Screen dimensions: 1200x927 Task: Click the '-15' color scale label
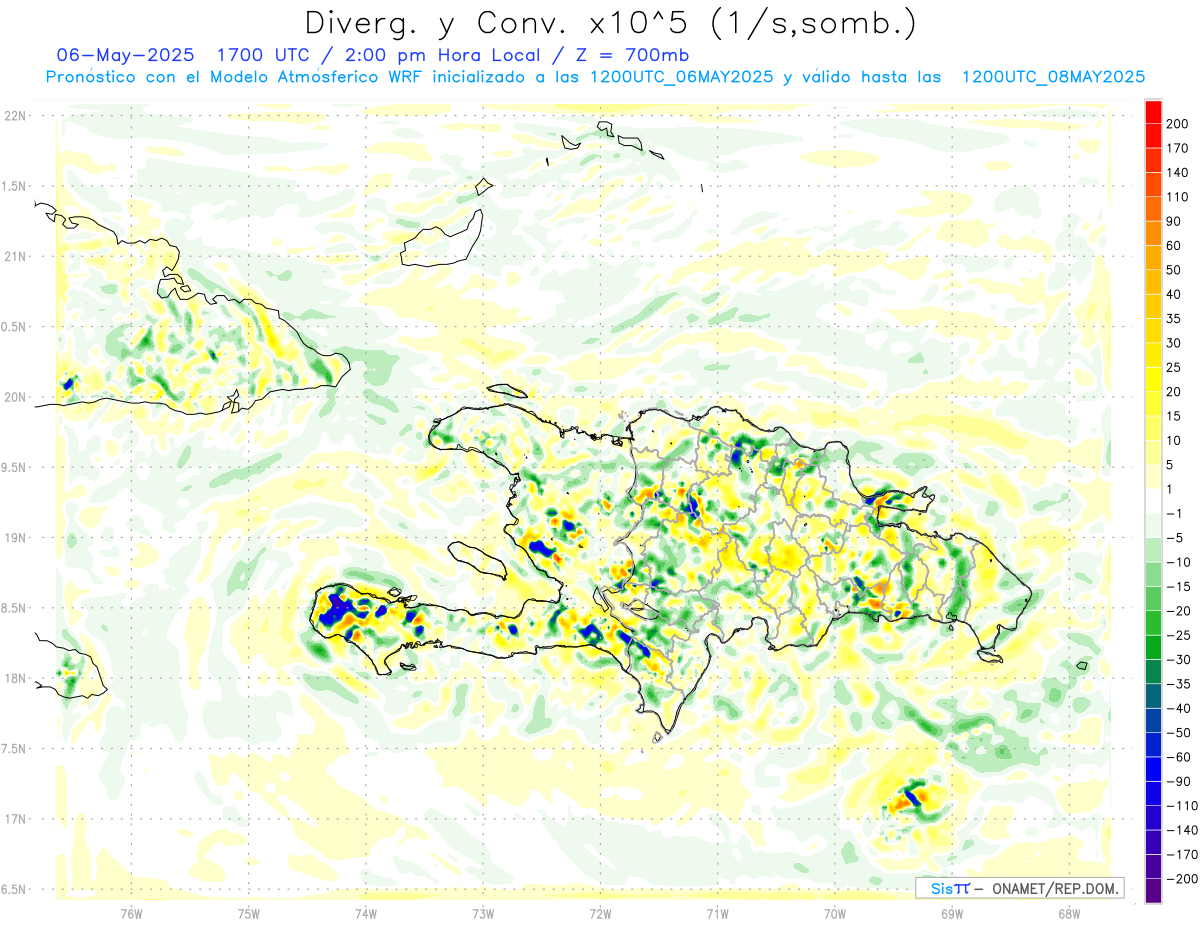tap(1178, 586)
